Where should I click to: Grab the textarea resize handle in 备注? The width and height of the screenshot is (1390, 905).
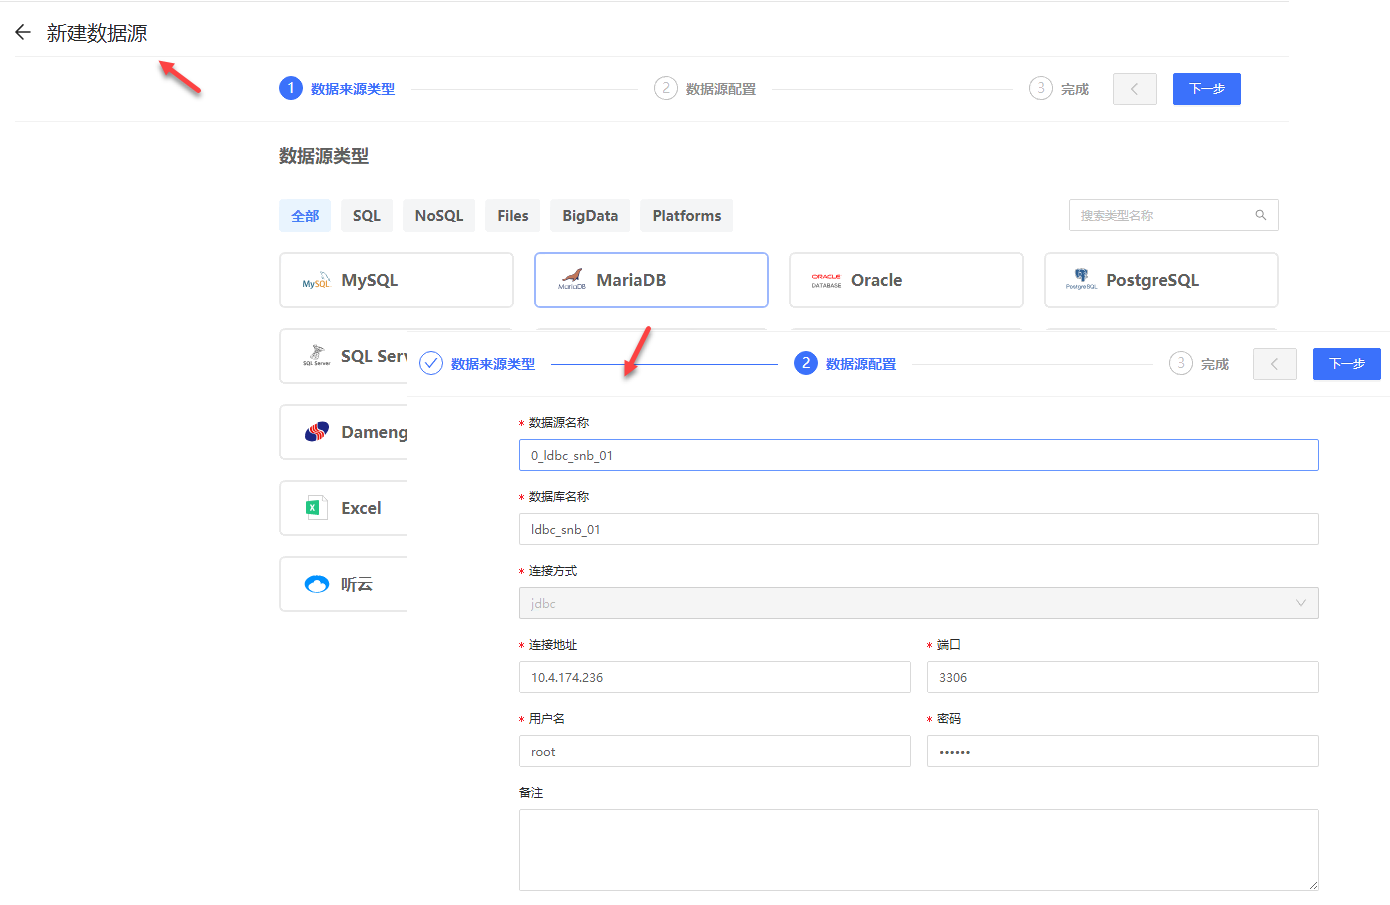tap(1313, 885)
